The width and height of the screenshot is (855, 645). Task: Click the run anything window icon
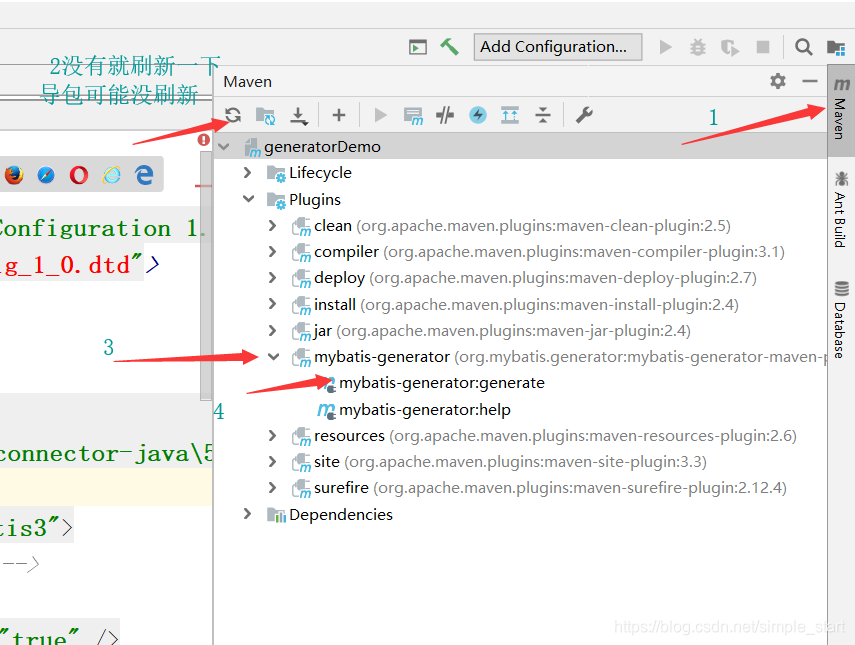point(418,47)
